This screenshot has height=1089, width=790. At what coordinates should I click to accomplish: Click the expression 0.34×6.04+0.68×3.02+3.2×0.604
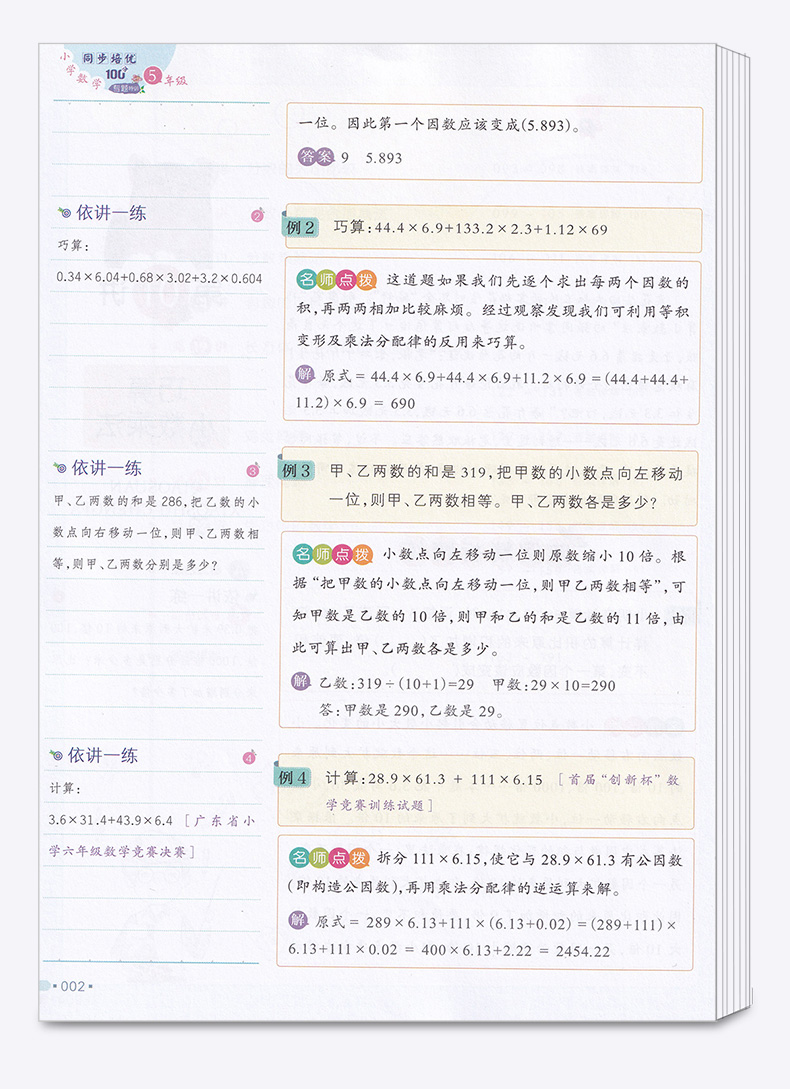tap(159, 278)
